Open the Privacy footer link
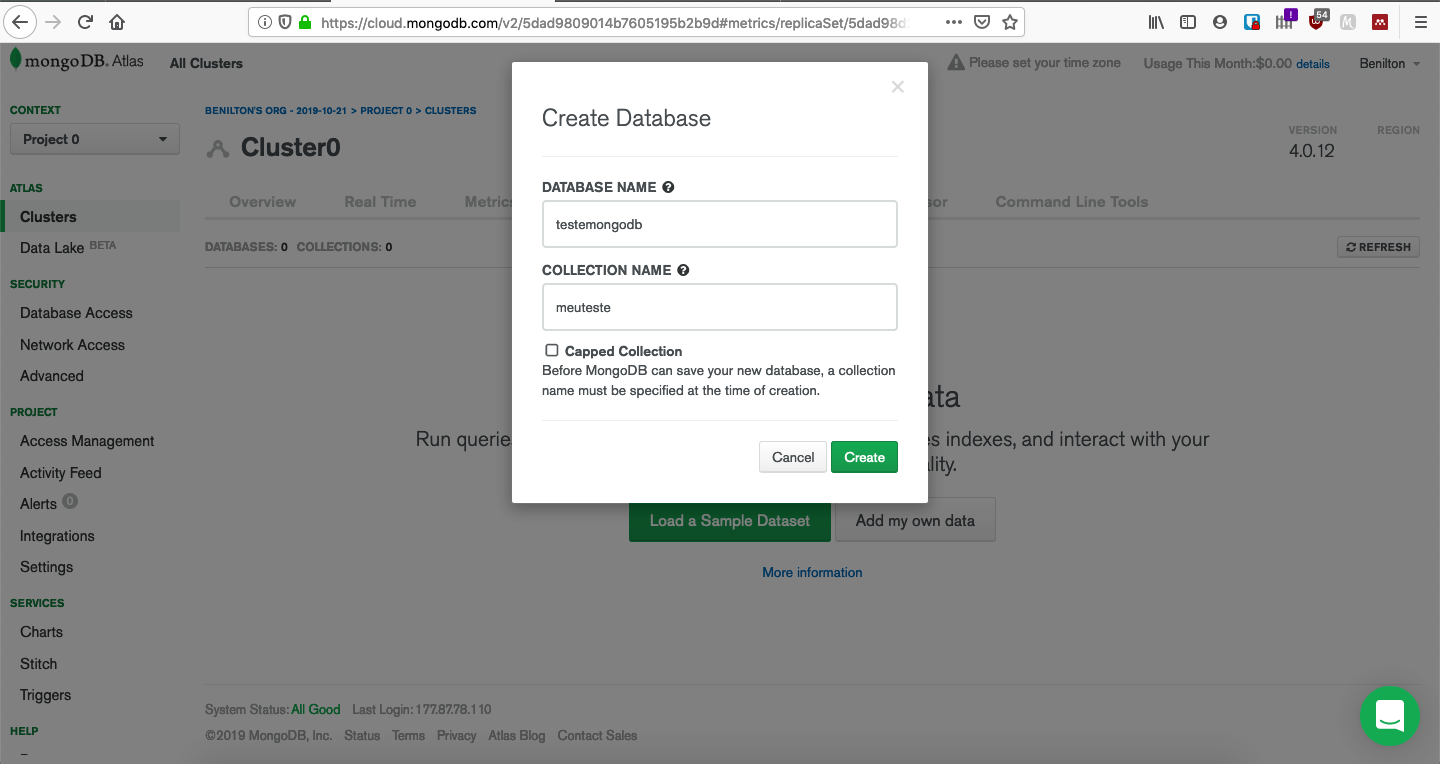This screenshot has height=764, width=1440. pyautogui.click(x=456, y=735)
